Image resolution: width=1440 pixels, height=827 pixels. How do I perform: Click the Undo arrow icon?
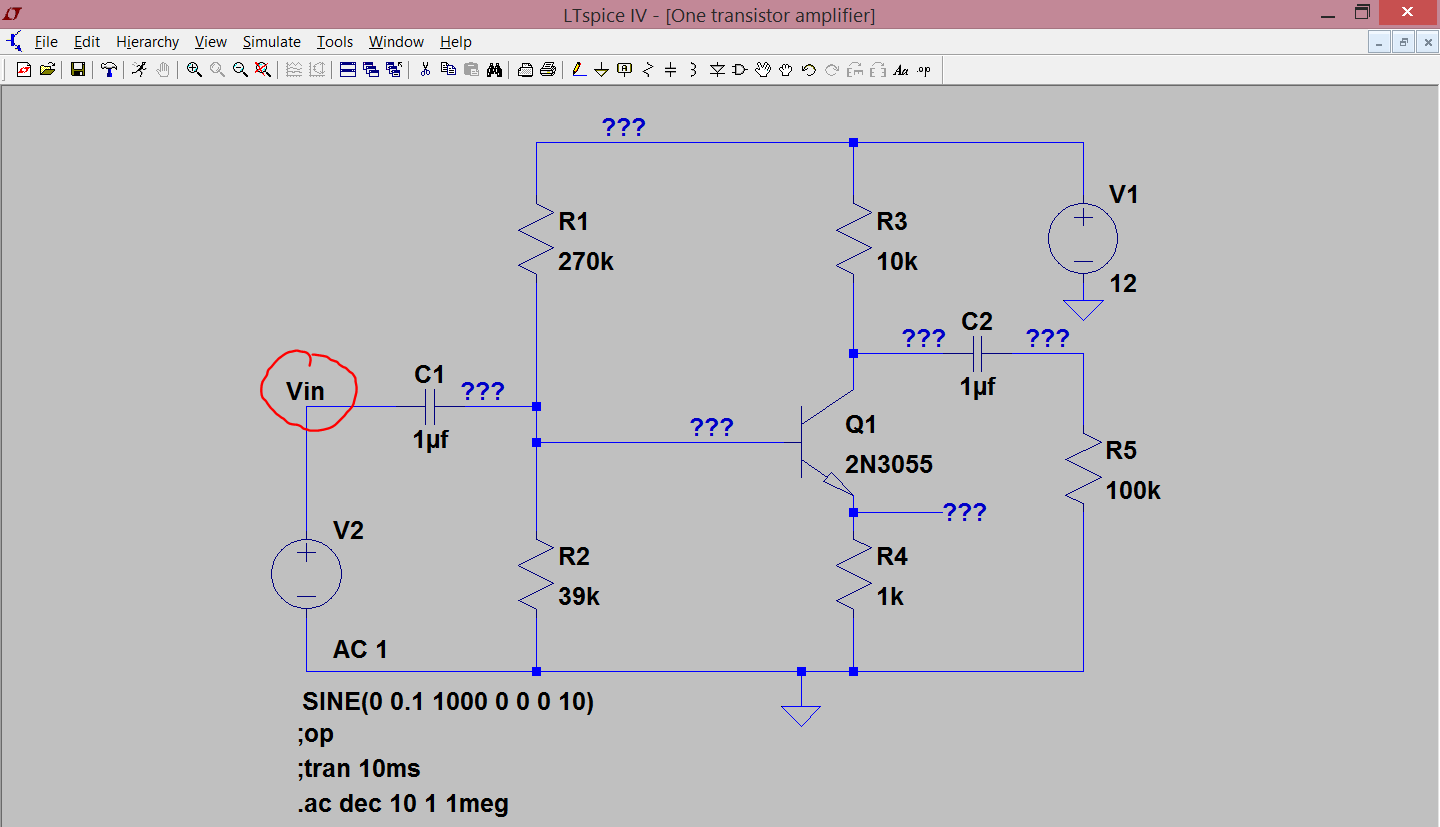(809, 70)
